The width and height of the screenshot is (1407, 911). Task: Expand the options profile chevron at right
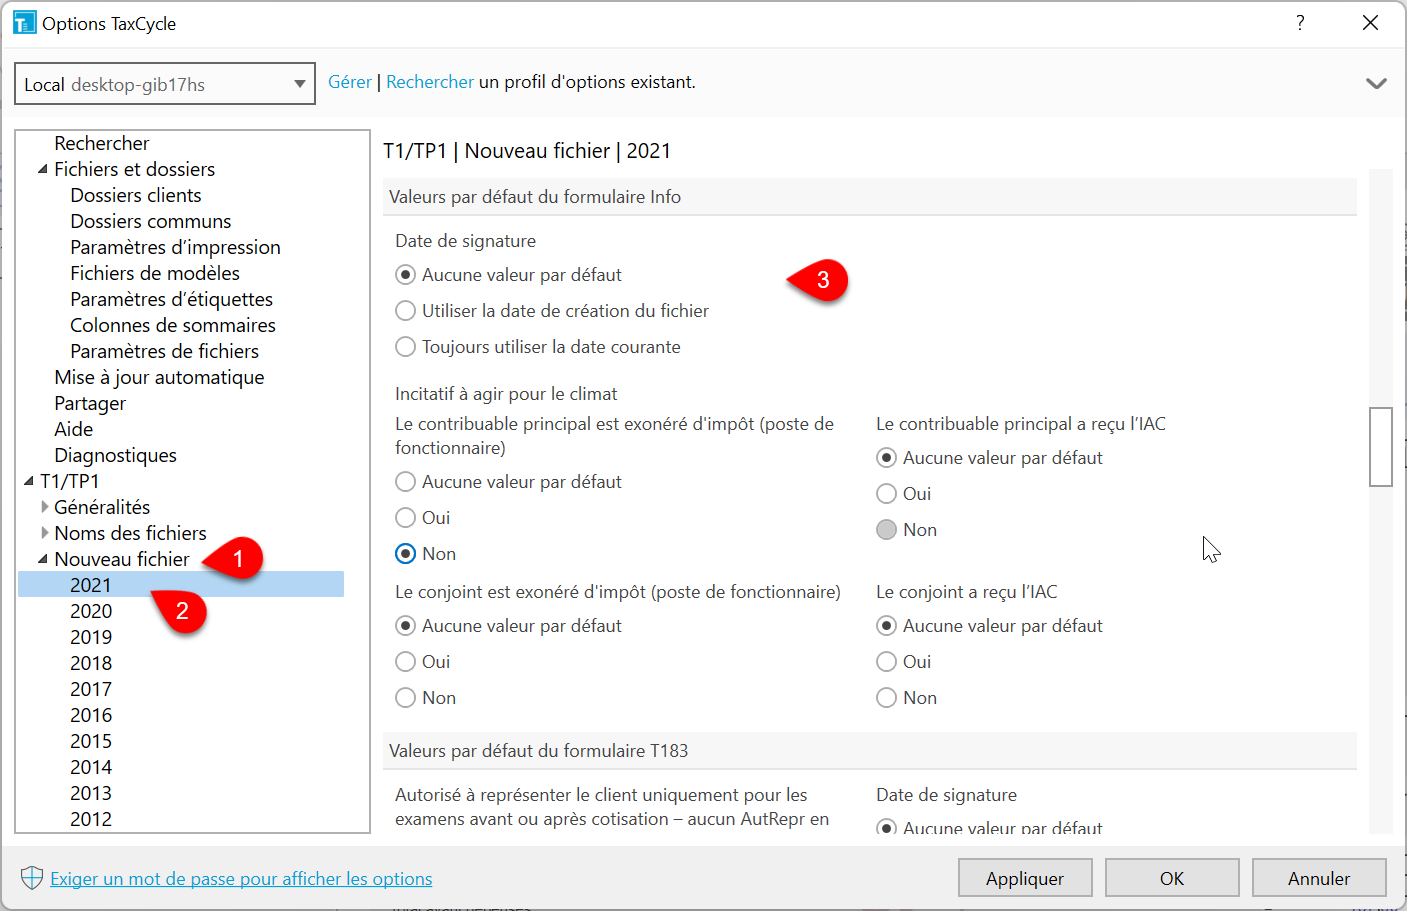[1376, 83]
